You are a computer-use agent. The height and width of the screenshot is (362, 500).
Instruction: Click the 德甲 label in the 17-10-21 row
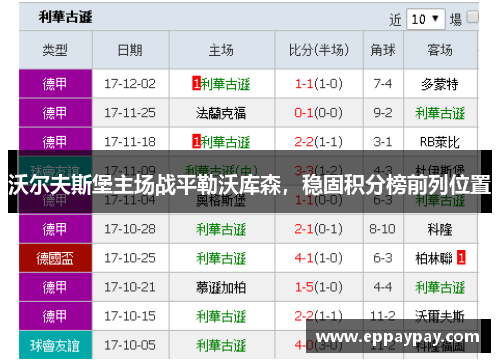[x=55, y=287]
